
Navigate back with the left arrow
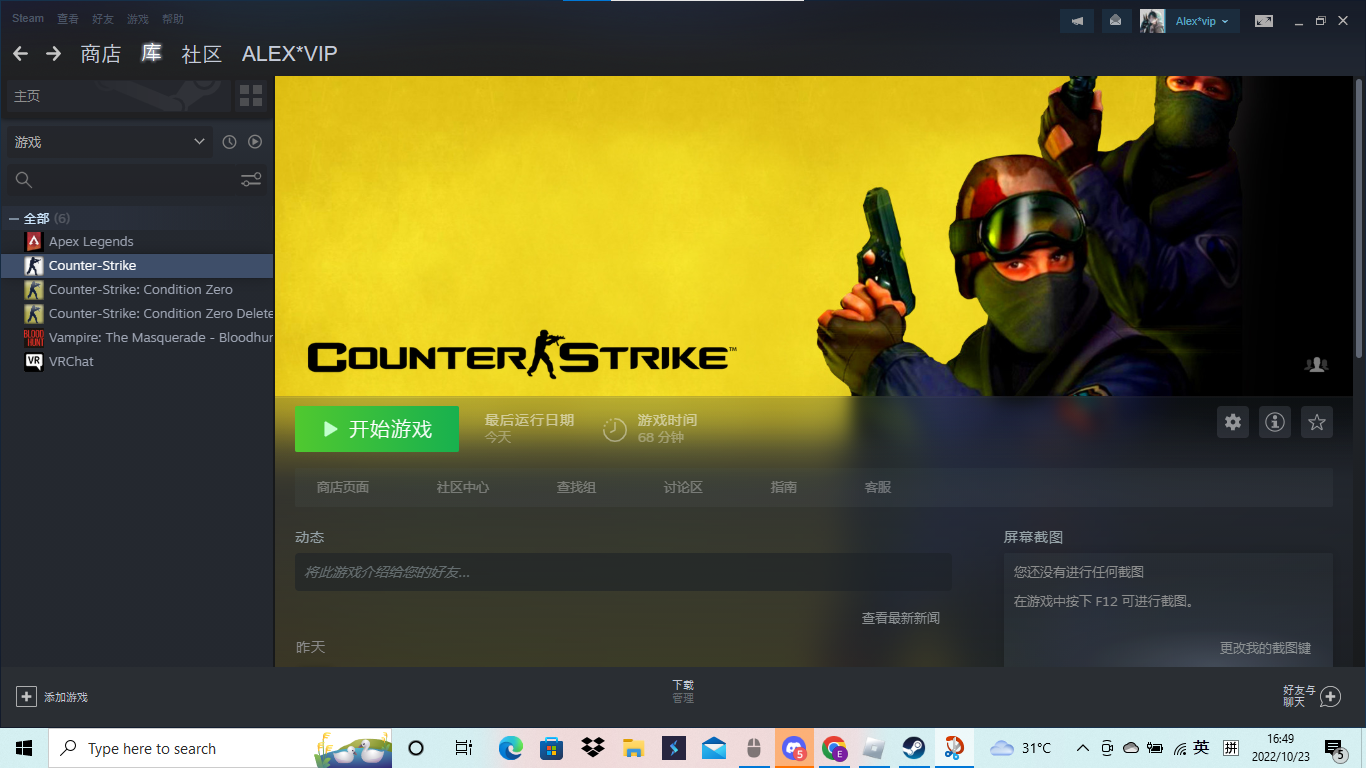tap(20, 54)
